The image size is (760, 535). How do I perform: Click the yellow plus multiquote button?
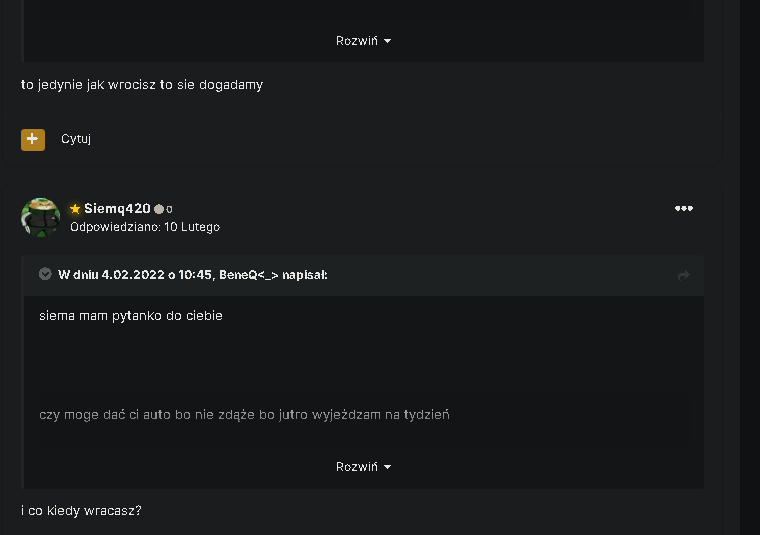click(x=33, y=140)
